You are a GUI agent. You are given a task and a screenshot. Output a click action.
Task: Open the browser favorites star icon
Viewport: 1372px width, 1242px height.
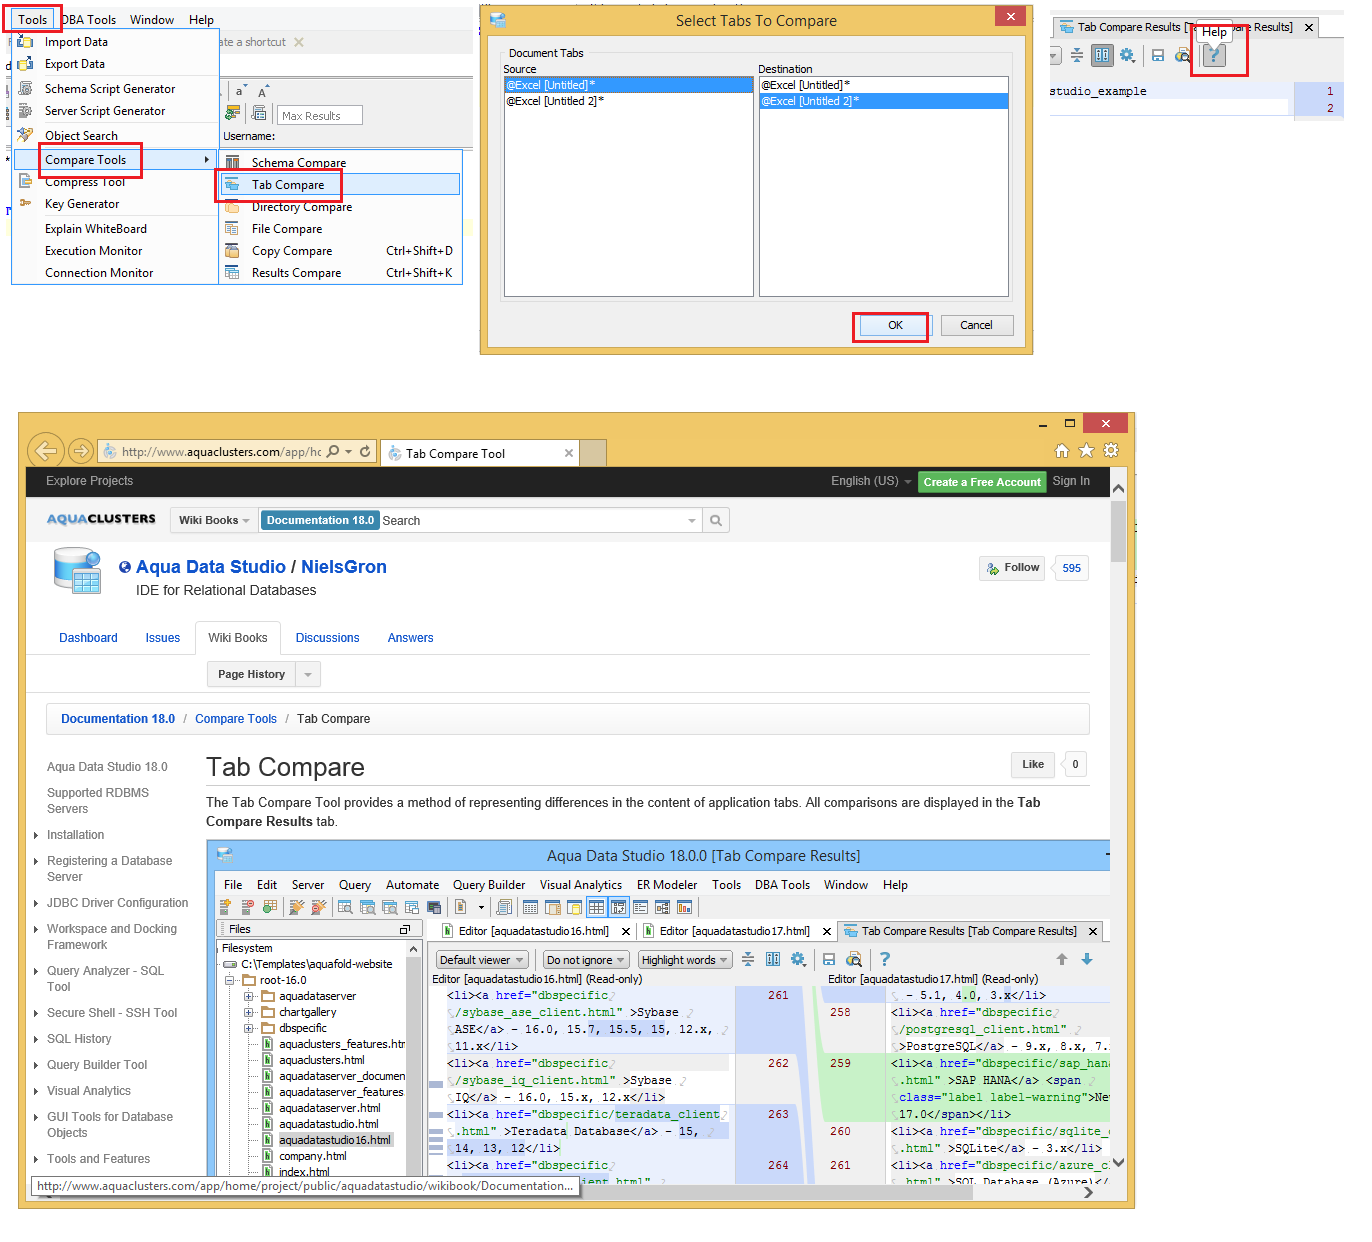pos(1086,451)
